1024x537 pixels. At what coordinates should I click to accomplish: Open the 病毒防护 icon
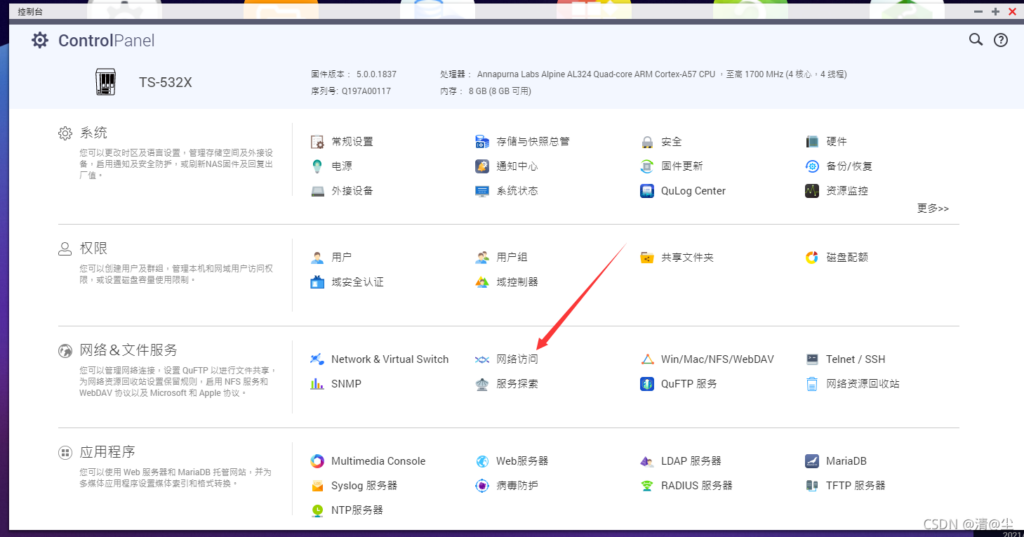click(482, 486)
